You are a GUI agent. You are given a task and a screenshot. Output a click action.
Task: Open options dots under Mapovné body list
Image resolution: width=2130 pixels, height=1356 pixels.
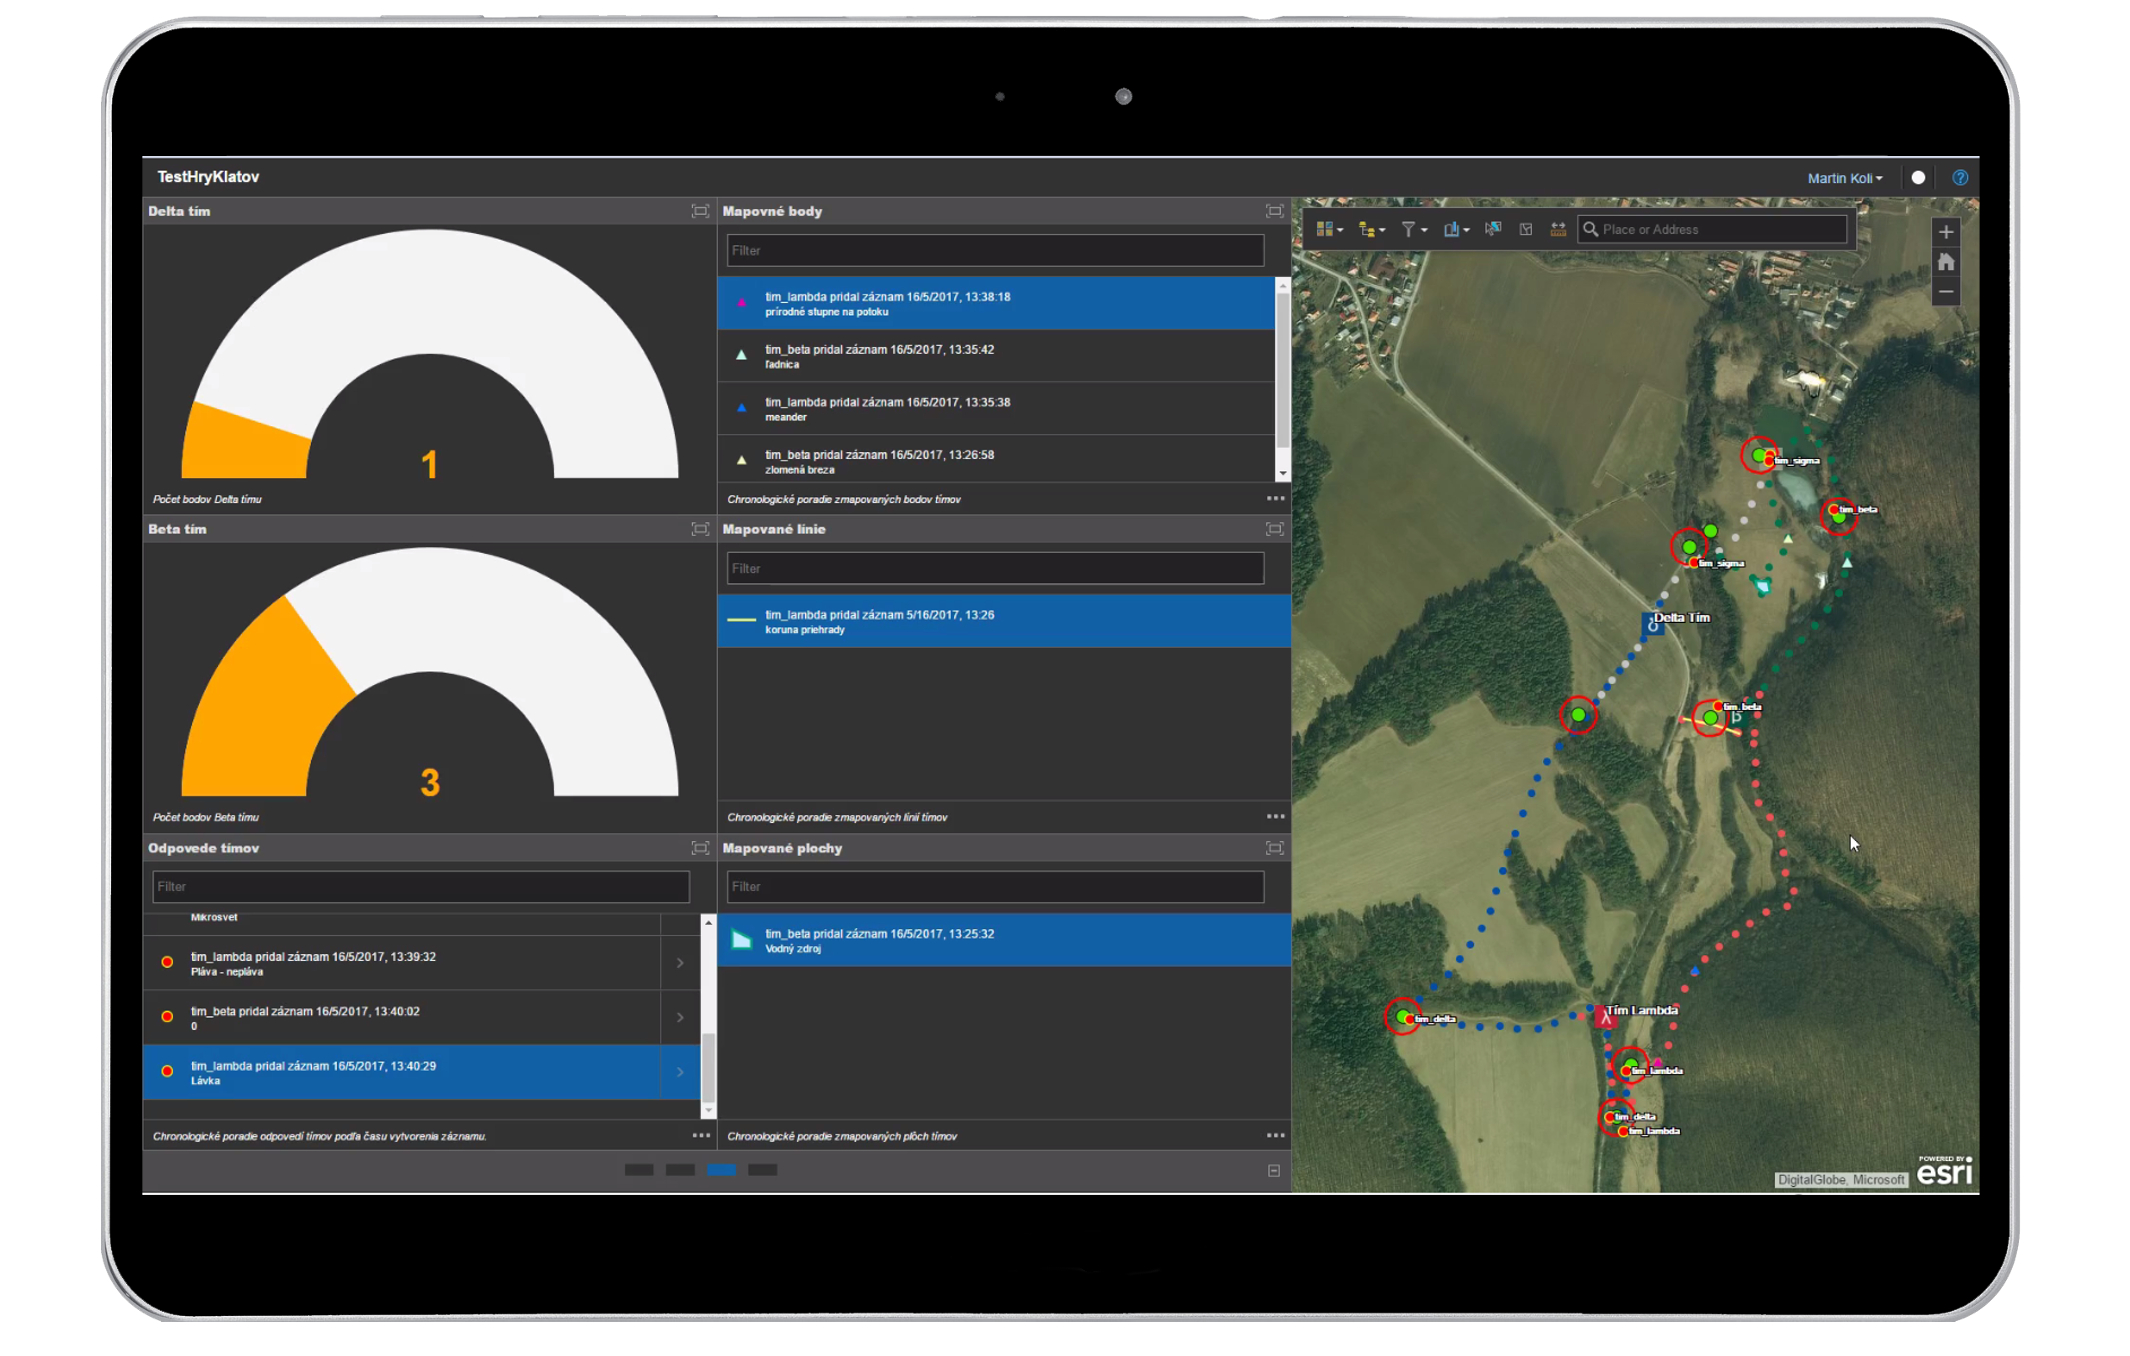1276,498
